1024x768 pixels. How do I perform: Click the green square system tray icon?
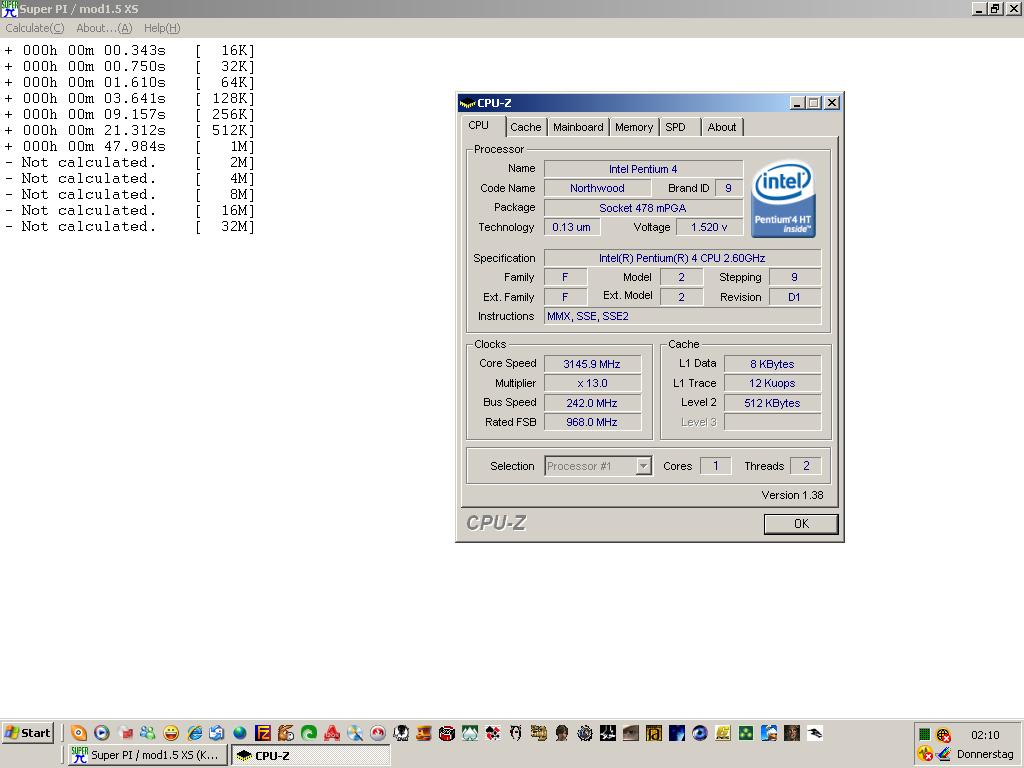point(924,735)
